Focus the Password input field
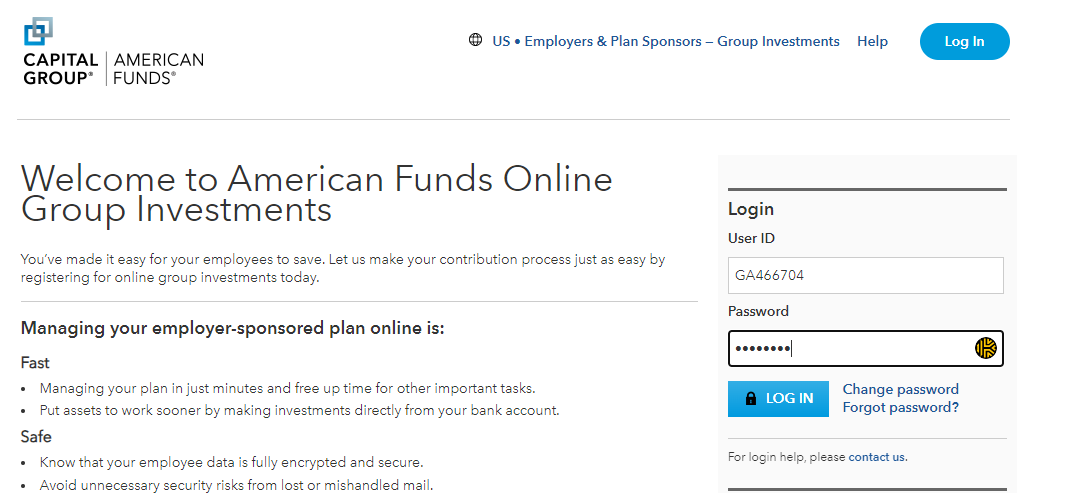Viewport: 1066px width, 493px height. [x=865, y=348]
